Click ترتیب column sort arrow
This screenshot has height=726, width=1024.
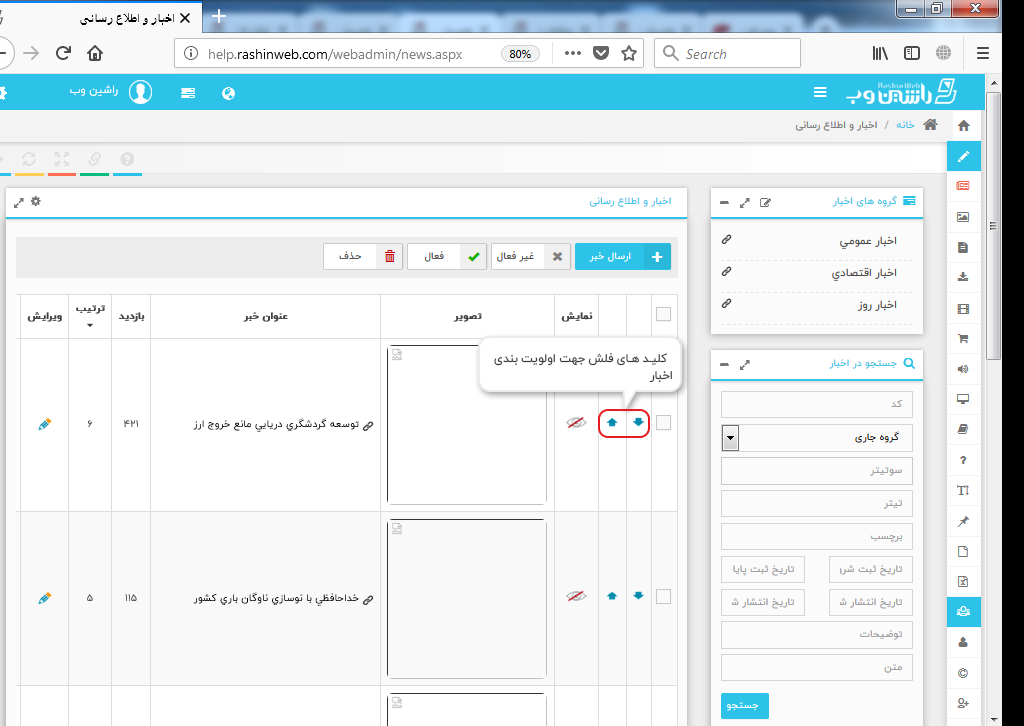click(89, 326)
